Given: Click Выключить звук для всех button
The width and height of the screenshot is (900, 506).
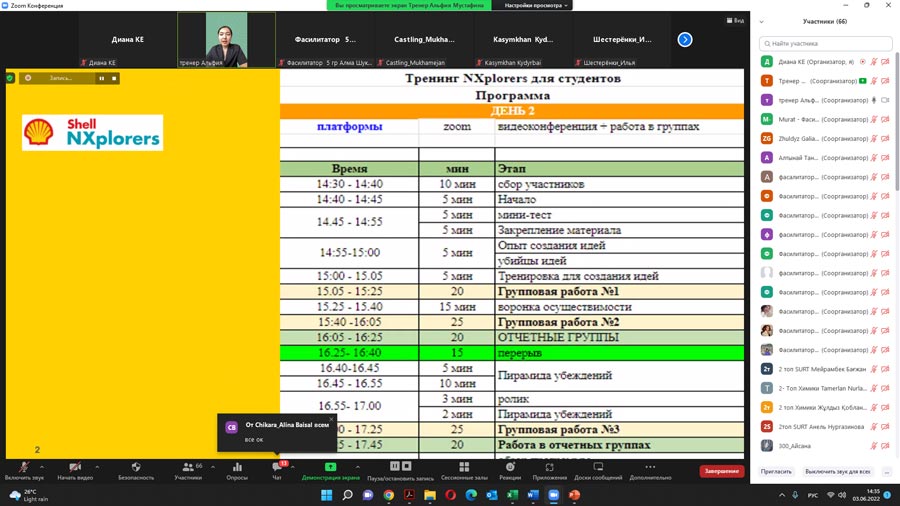Looking at the screenshot, I should [837, 472].
